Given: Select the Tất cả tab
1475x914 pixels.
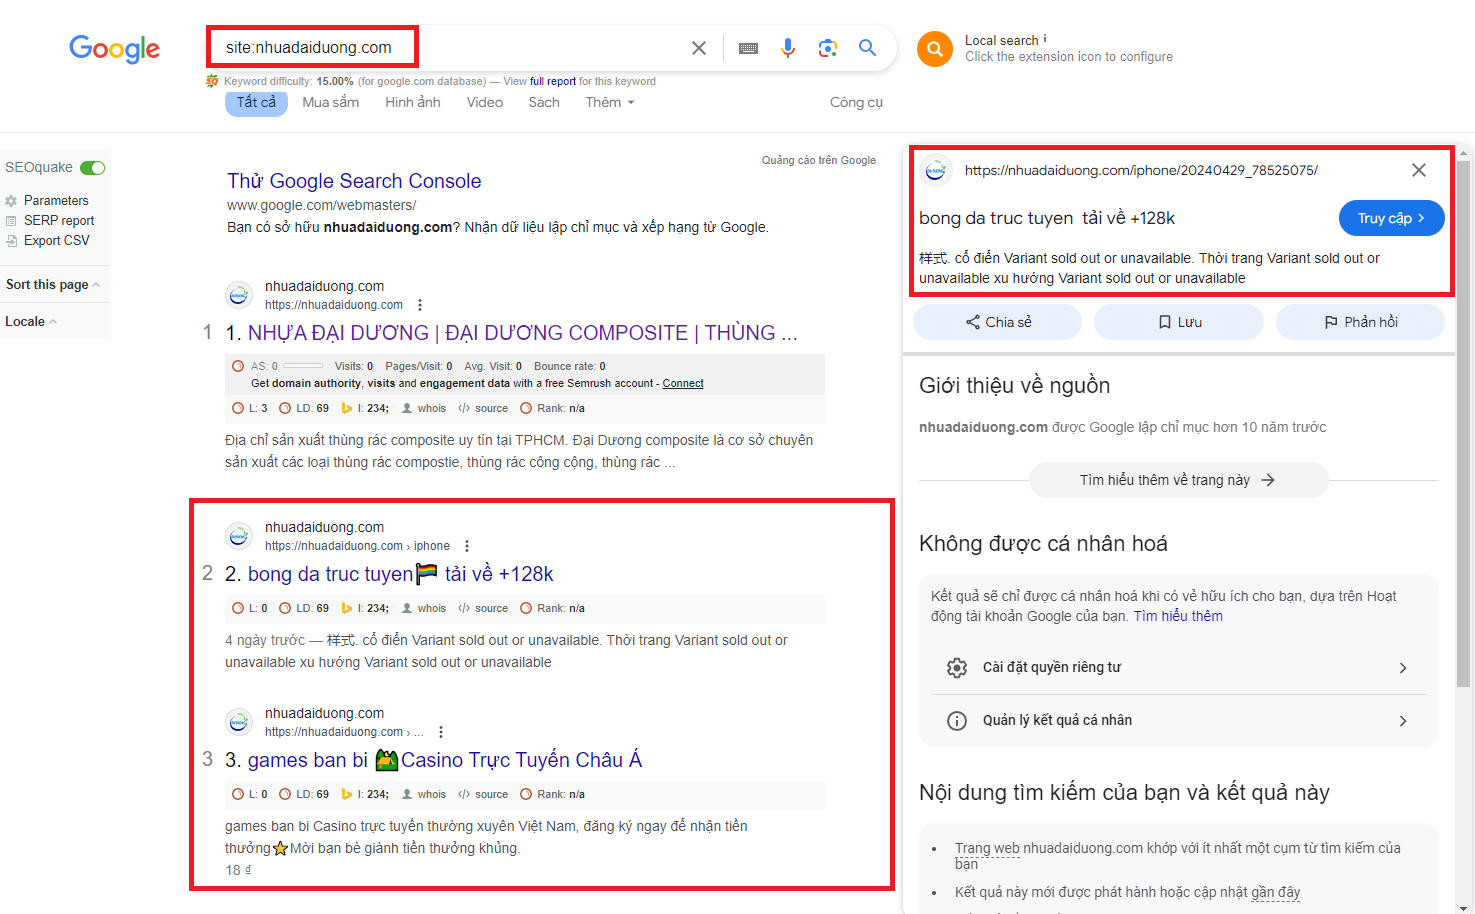Looking at the screenshot, I should [256, 102].
